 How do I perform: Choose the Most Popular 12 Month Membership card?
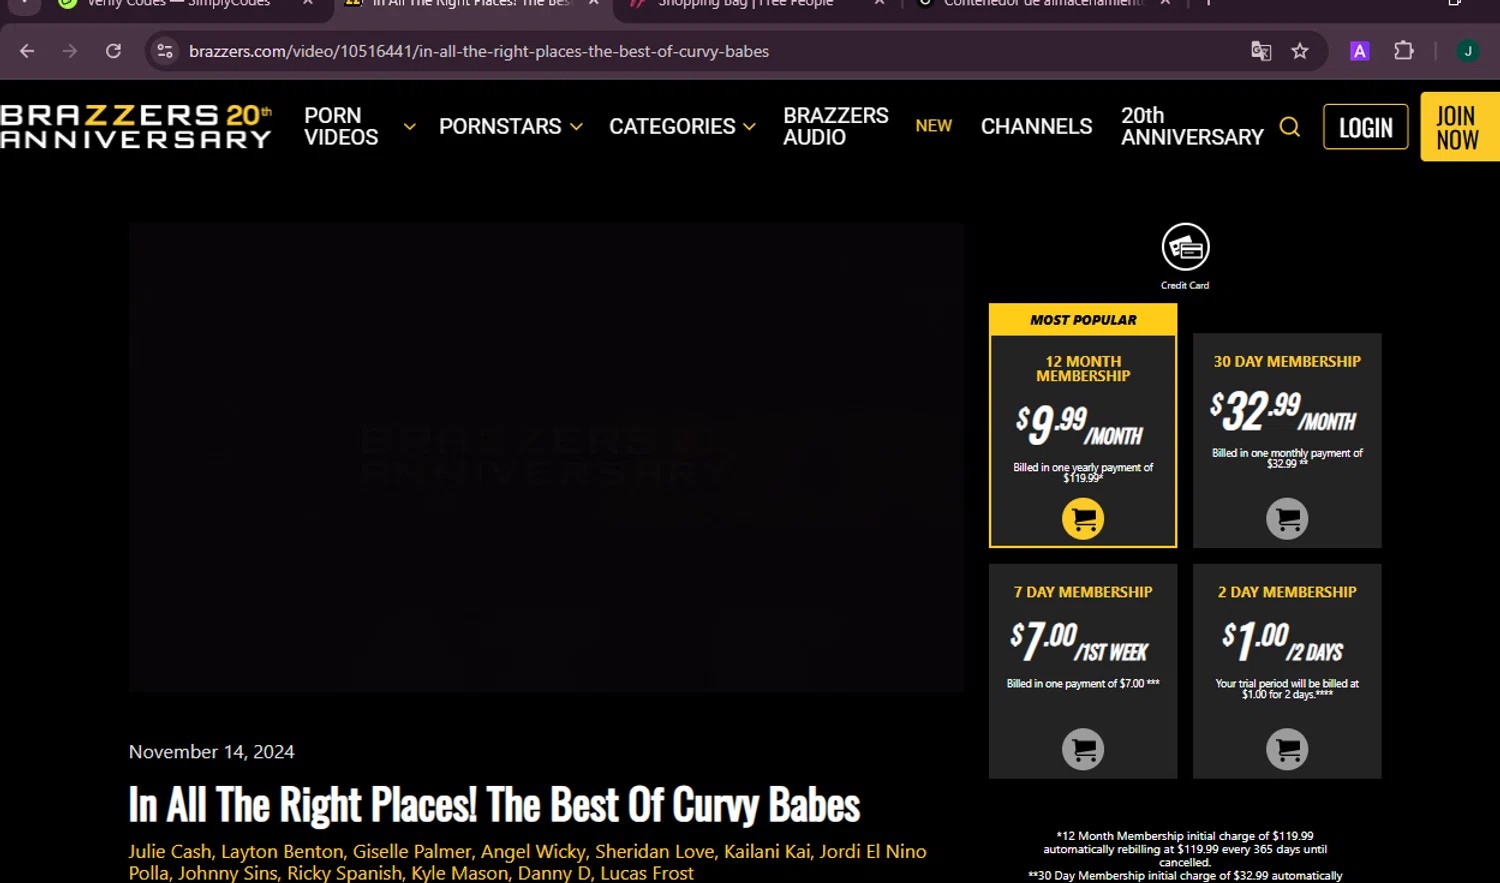tap(1083, 425)
